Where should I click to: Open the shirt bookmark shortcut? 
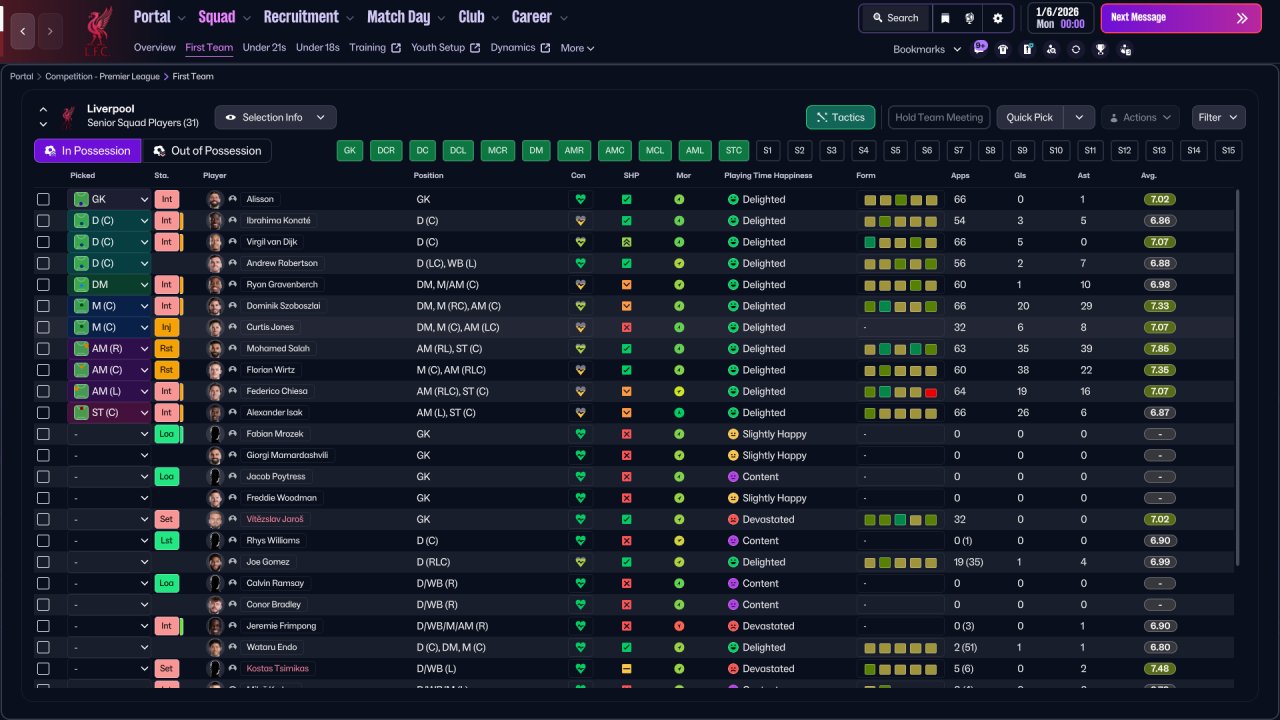[x=1003, y=49]
